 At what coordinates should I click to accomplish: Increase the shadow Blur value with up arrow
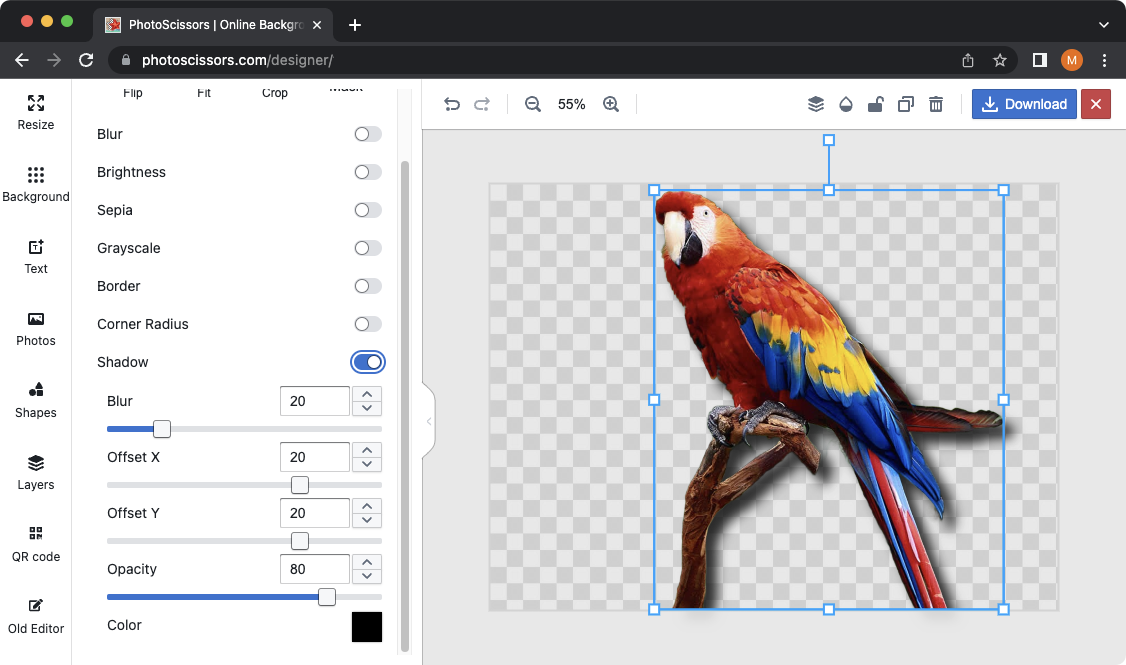(368, 394)
